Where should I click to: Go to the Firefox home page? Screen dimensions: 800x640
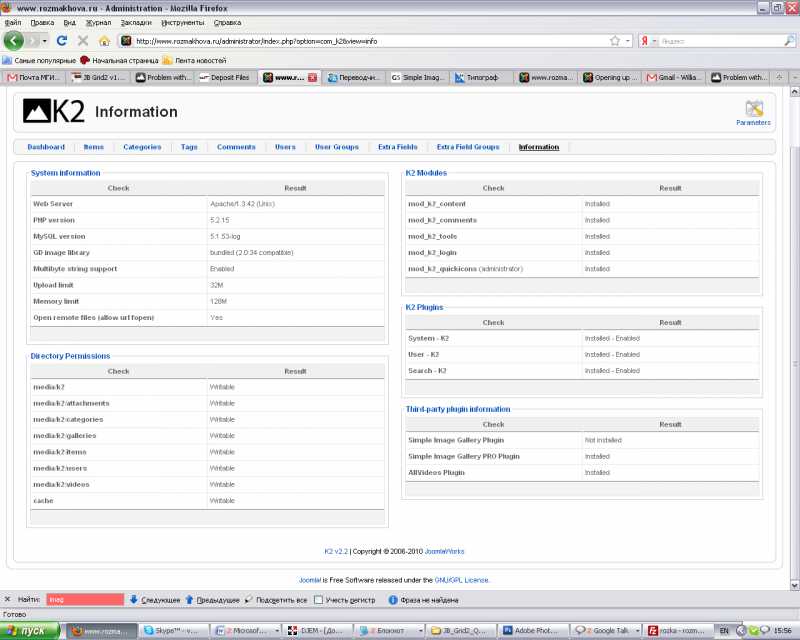104,41
